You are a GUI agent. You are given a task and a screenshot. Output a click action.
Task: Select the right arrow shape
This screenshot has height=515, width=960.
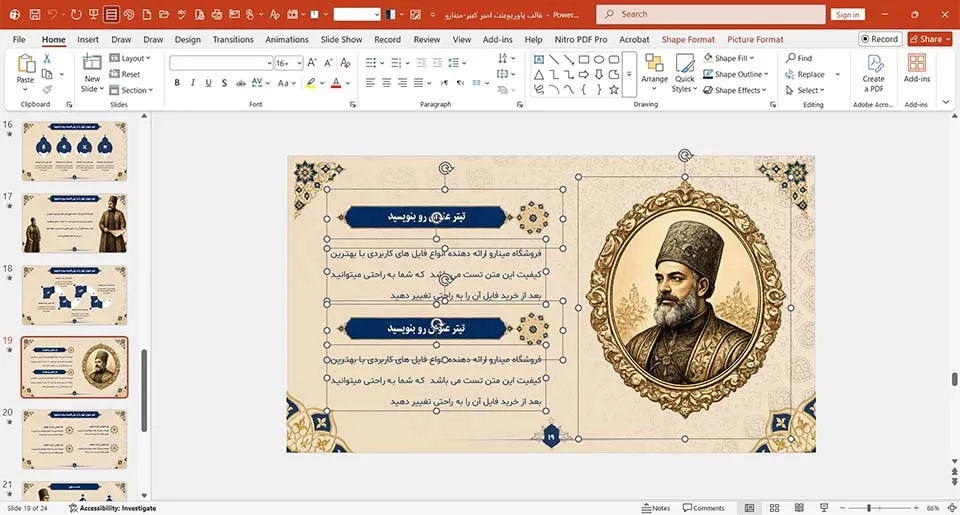(x=584, y=75)
